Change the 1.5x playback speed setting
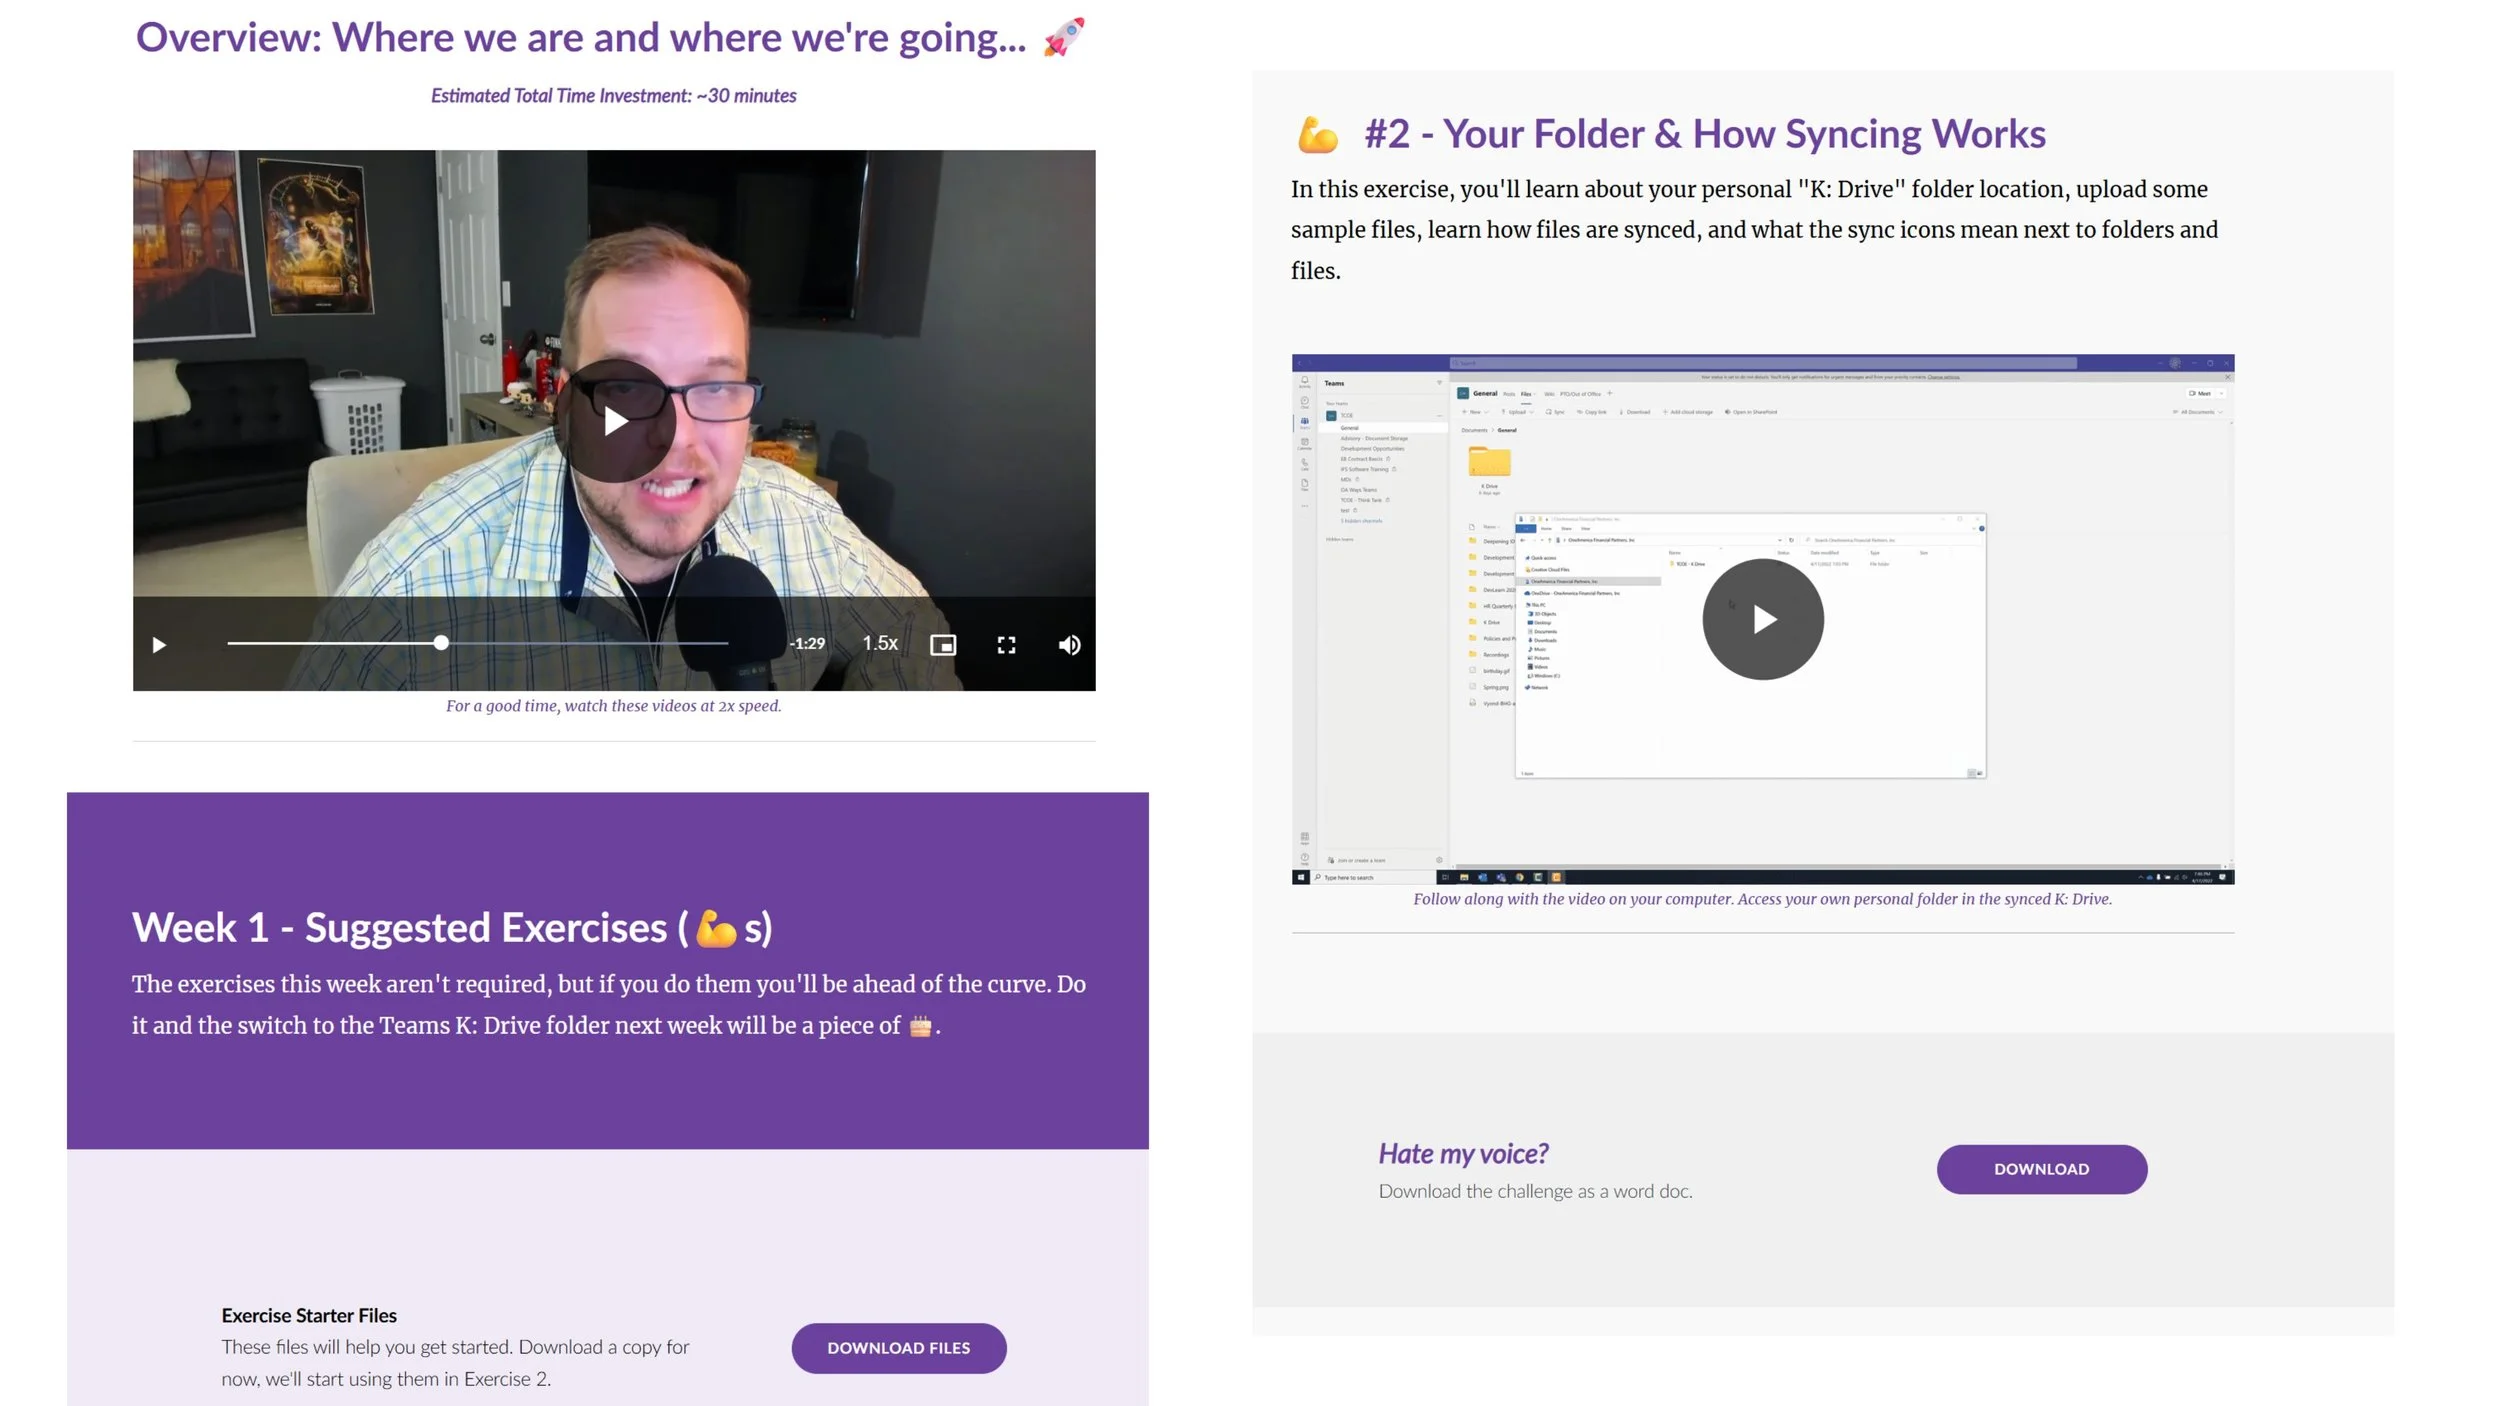The width and height of the screenshot is (2500, 1406). (x=880, y=643)
